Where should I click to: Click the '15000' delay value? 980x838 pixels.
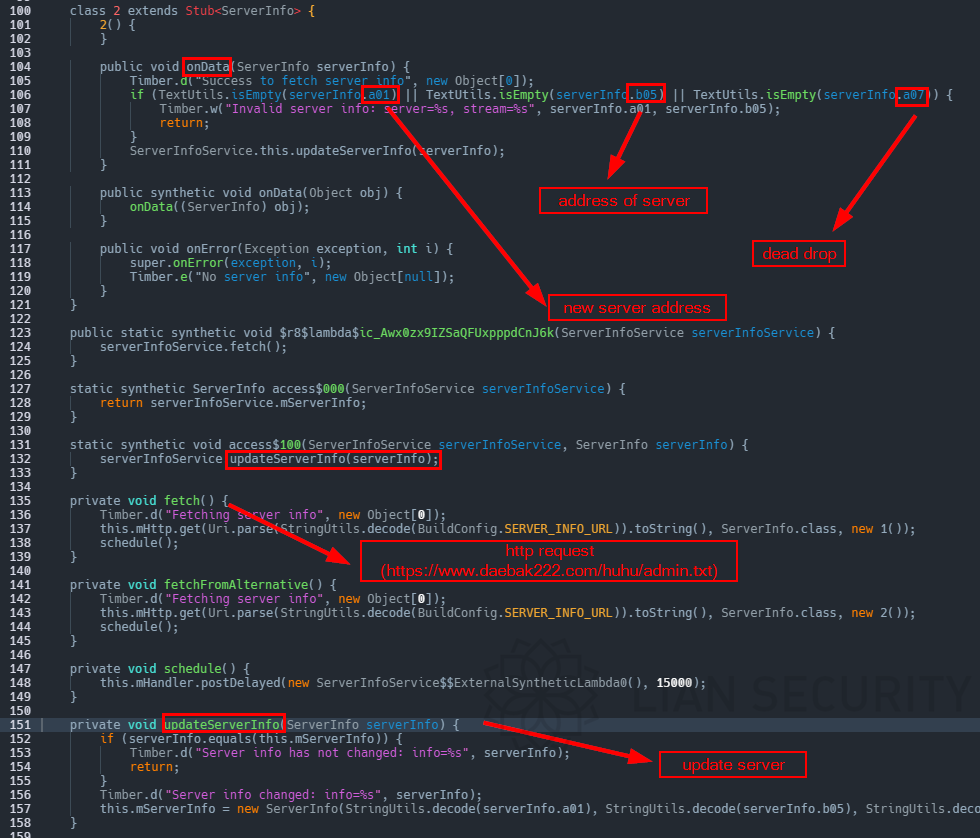pos(674,683)
